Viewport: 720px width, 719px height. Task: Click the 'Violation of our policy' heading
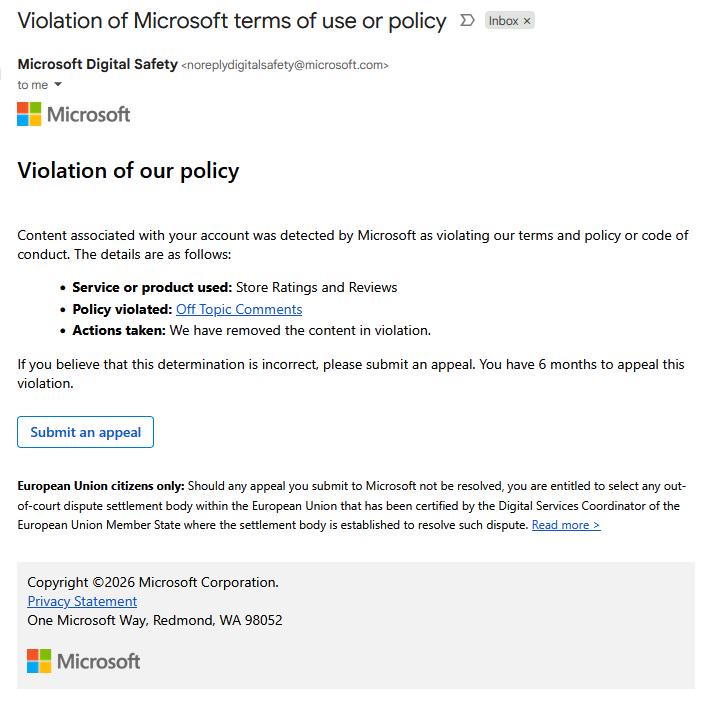tap(128, 170)
